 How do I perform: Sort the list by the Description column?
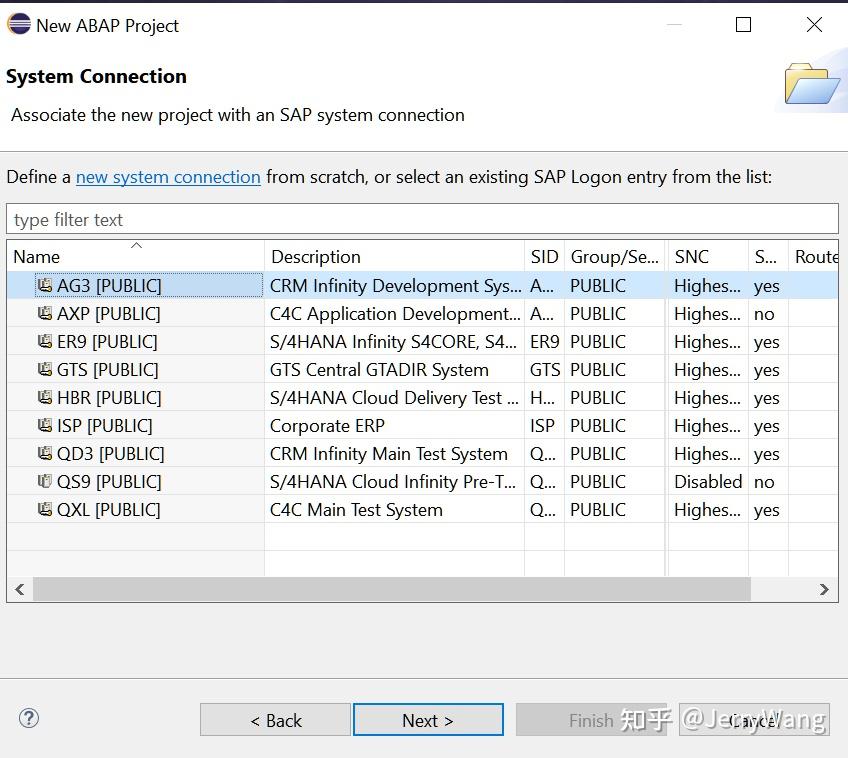tap(315, 256)
